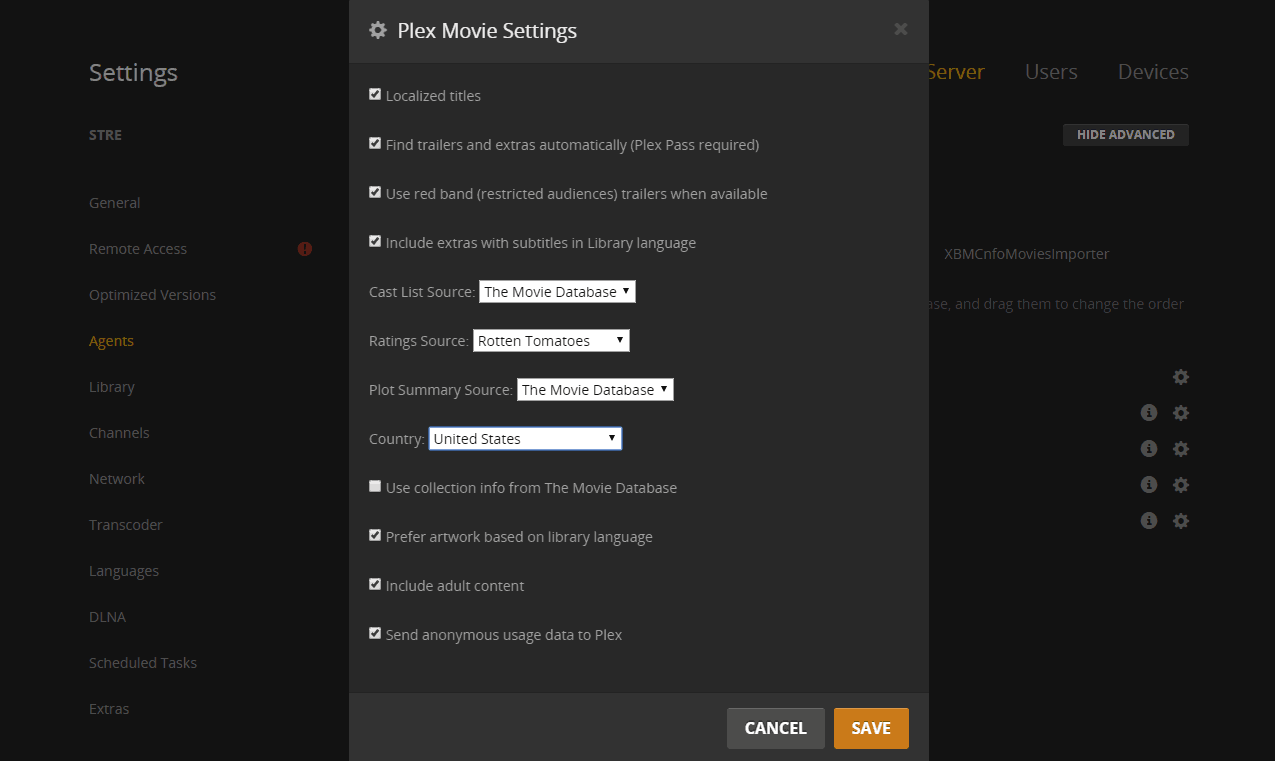The image size is (1275, 761).
Task: Select Agents in the settings sidebar
Action: 111,341
